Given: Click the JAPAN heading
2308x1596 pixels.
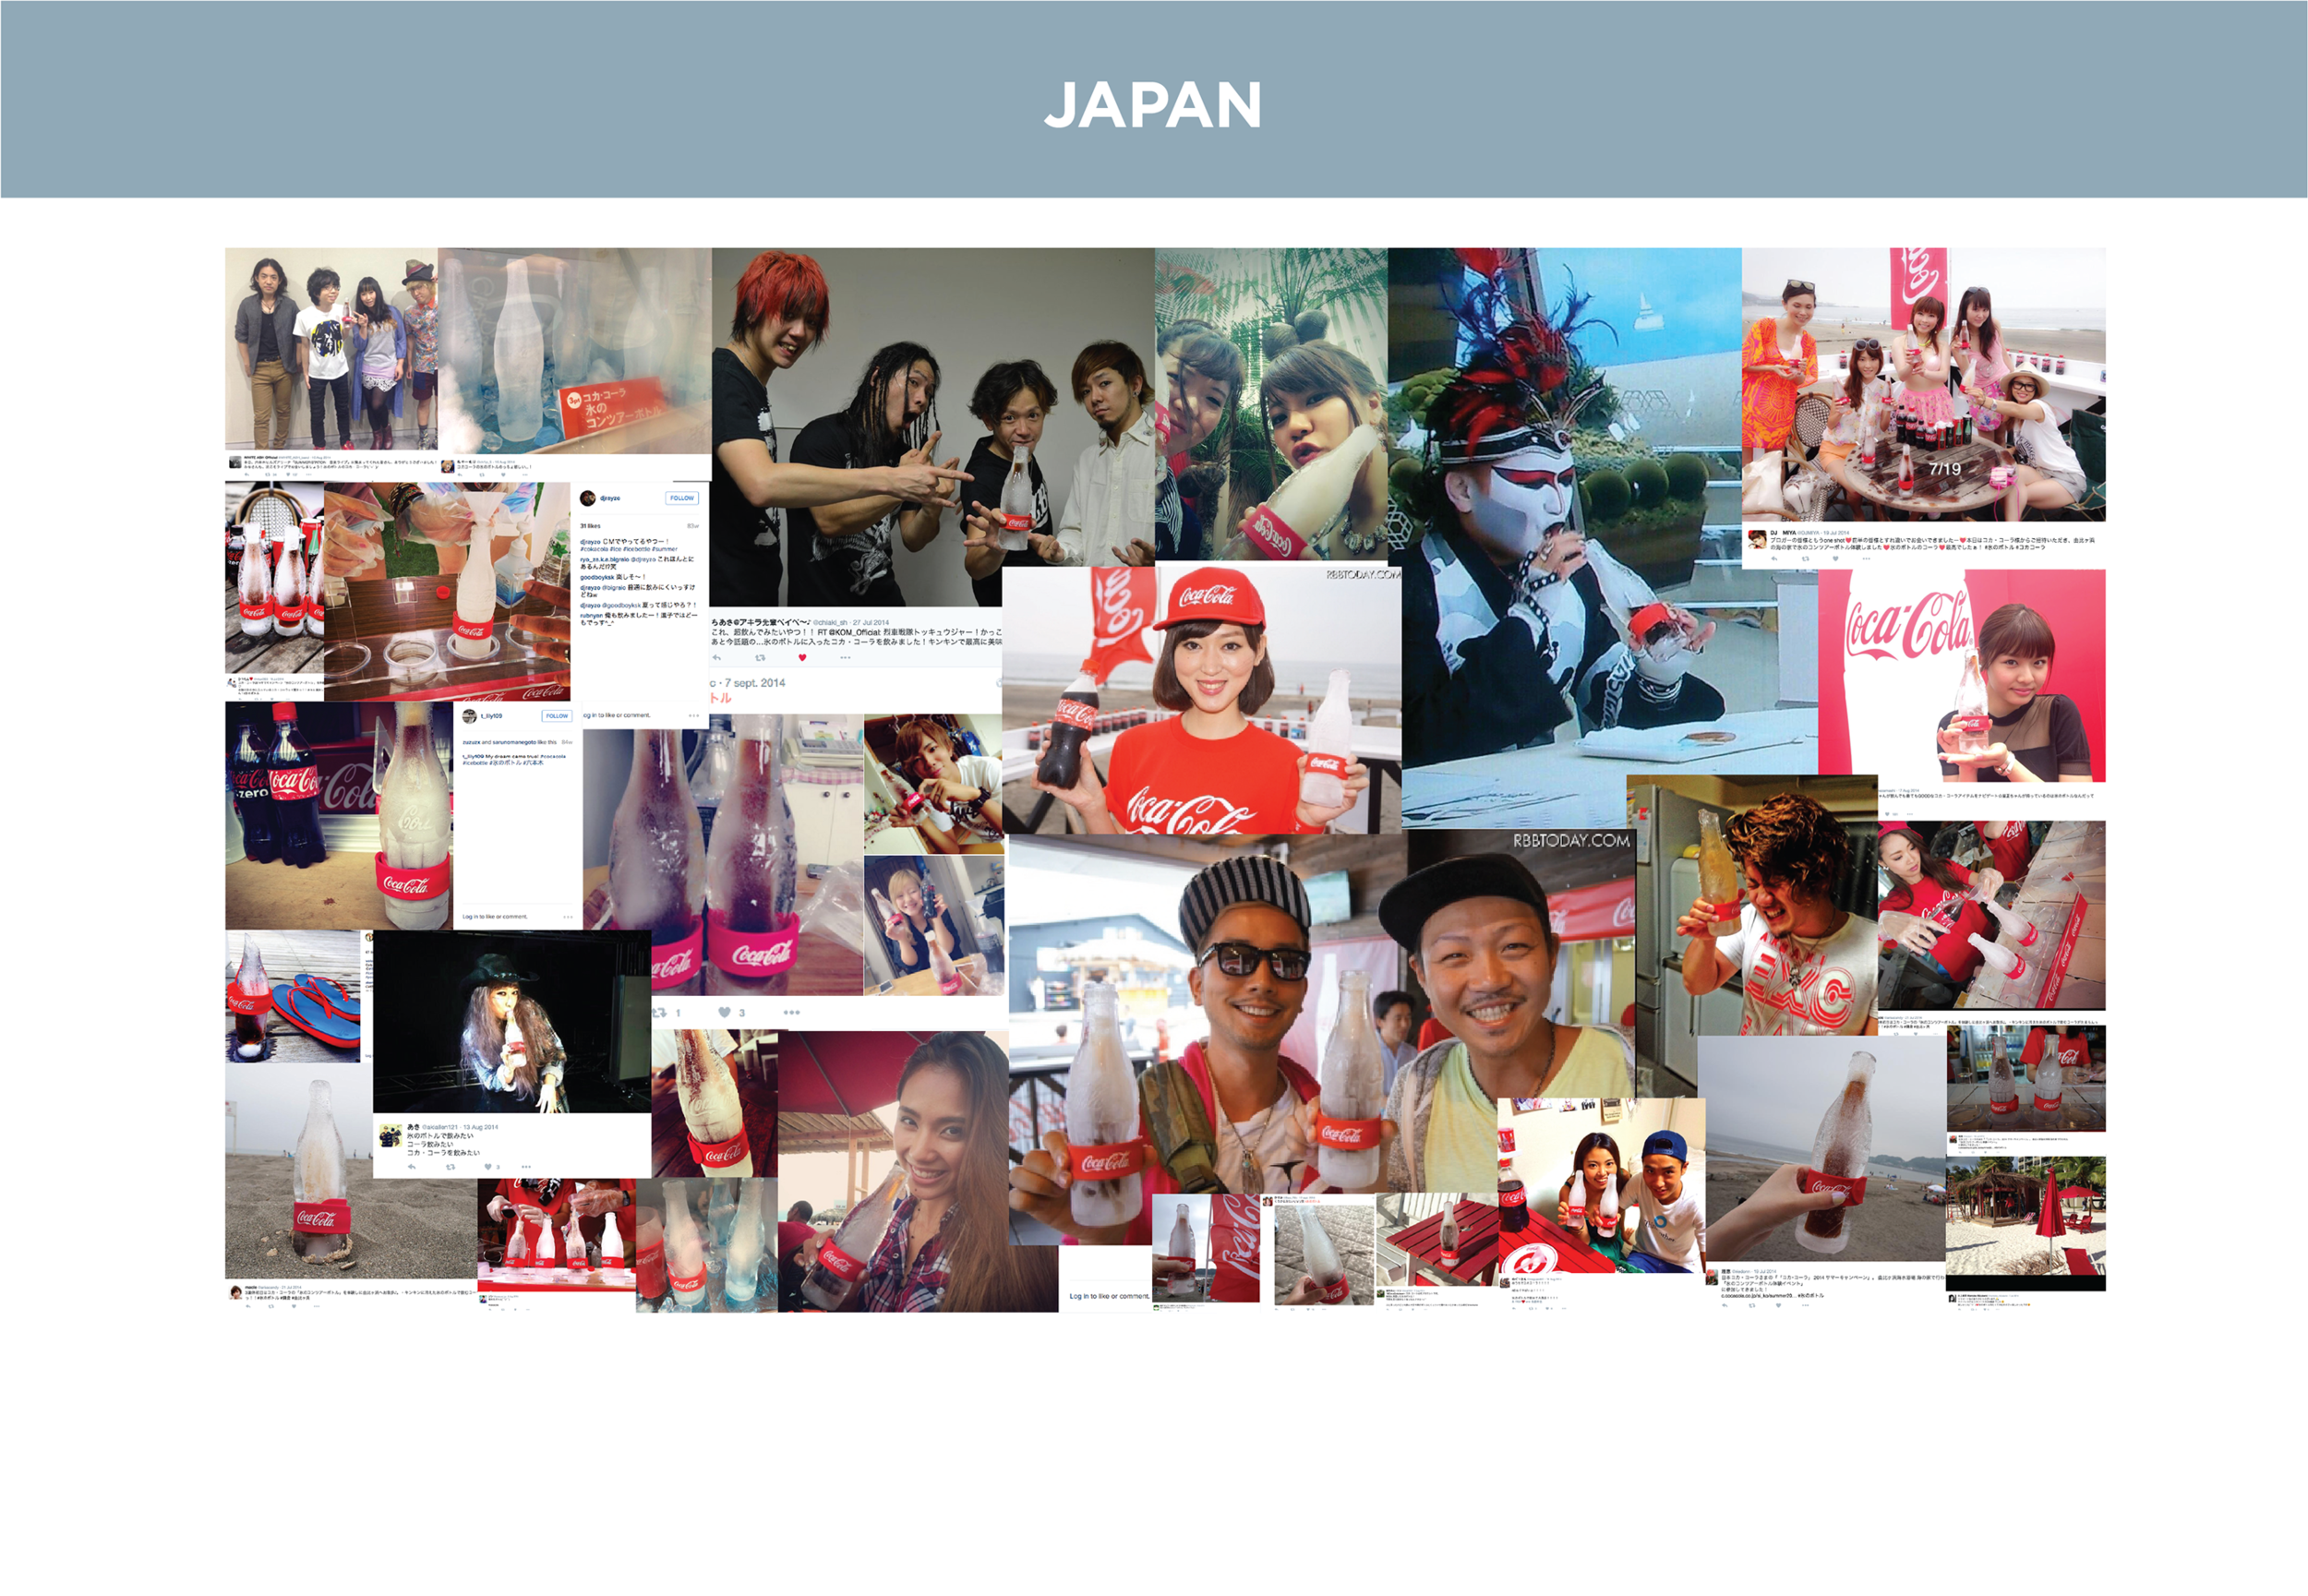Looking at the screenshot, I should (x=1153, y=105).
